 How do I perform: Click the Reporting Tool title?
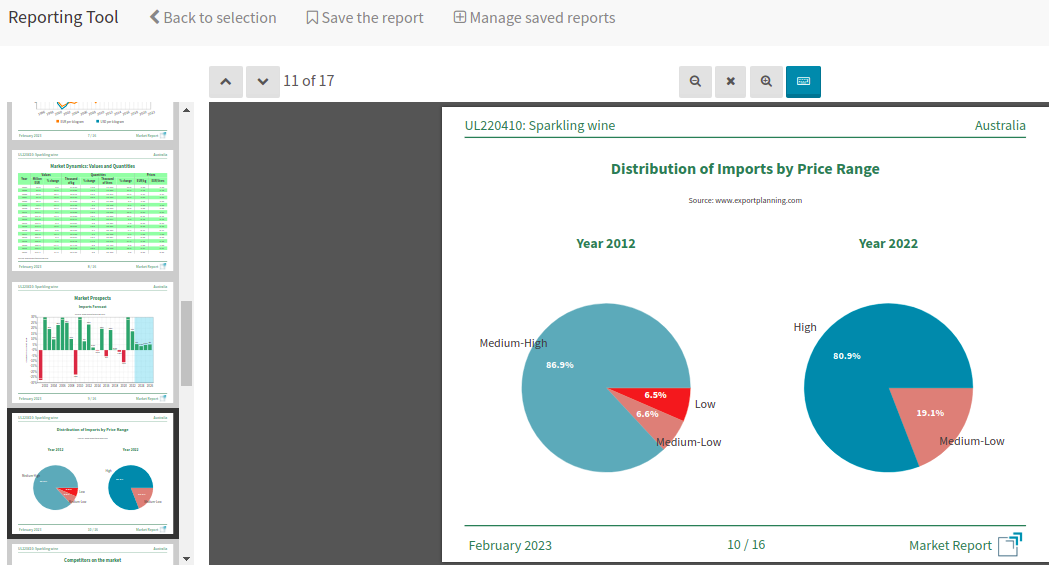(x=63, y=17)
